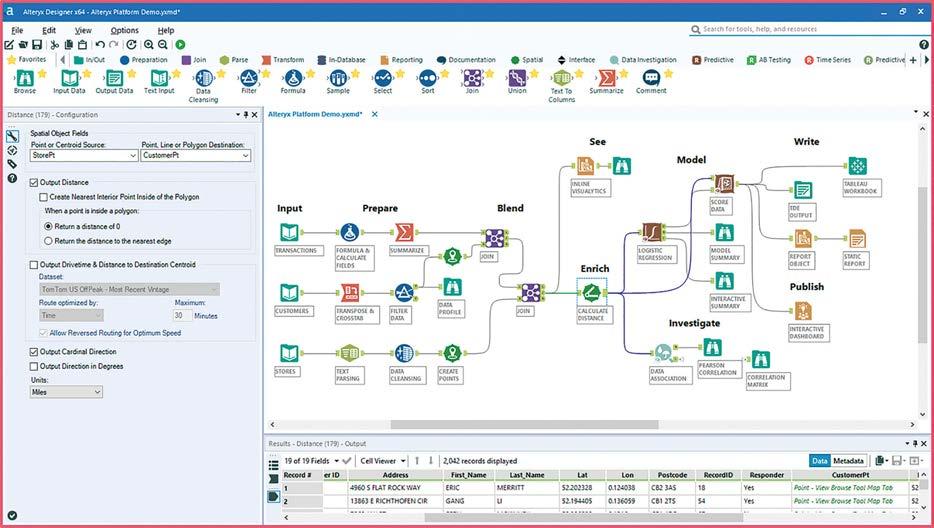Click the Data button in results
Screen dimensions: 934x528
pos(820,461)
